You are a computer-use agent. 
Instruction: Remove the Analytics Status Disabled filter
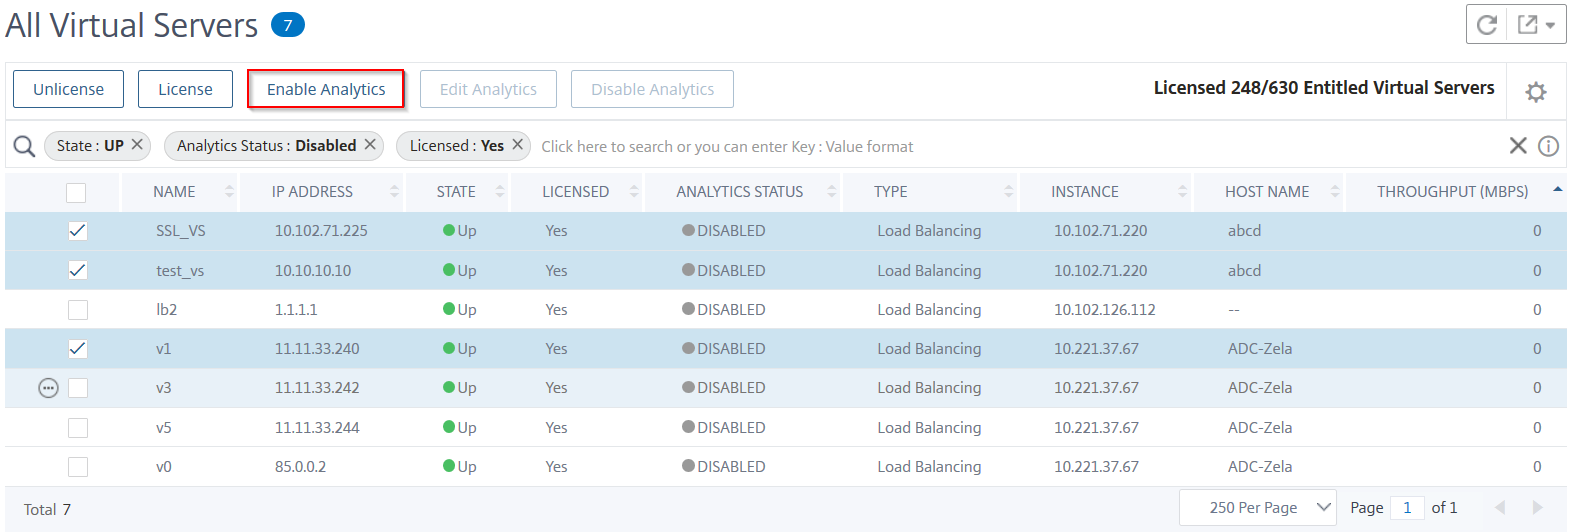tap(370, 144)
